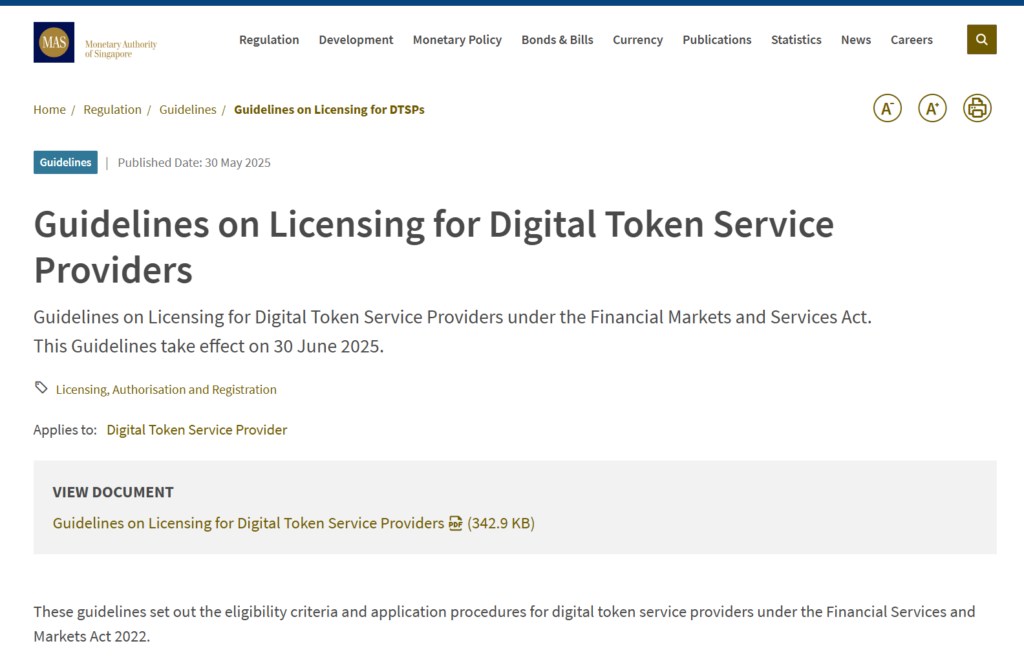Viewport: 1024px width, 670px height.
Task: Click the Monetary Authority of Singapore text
Action: click(121, 49)
